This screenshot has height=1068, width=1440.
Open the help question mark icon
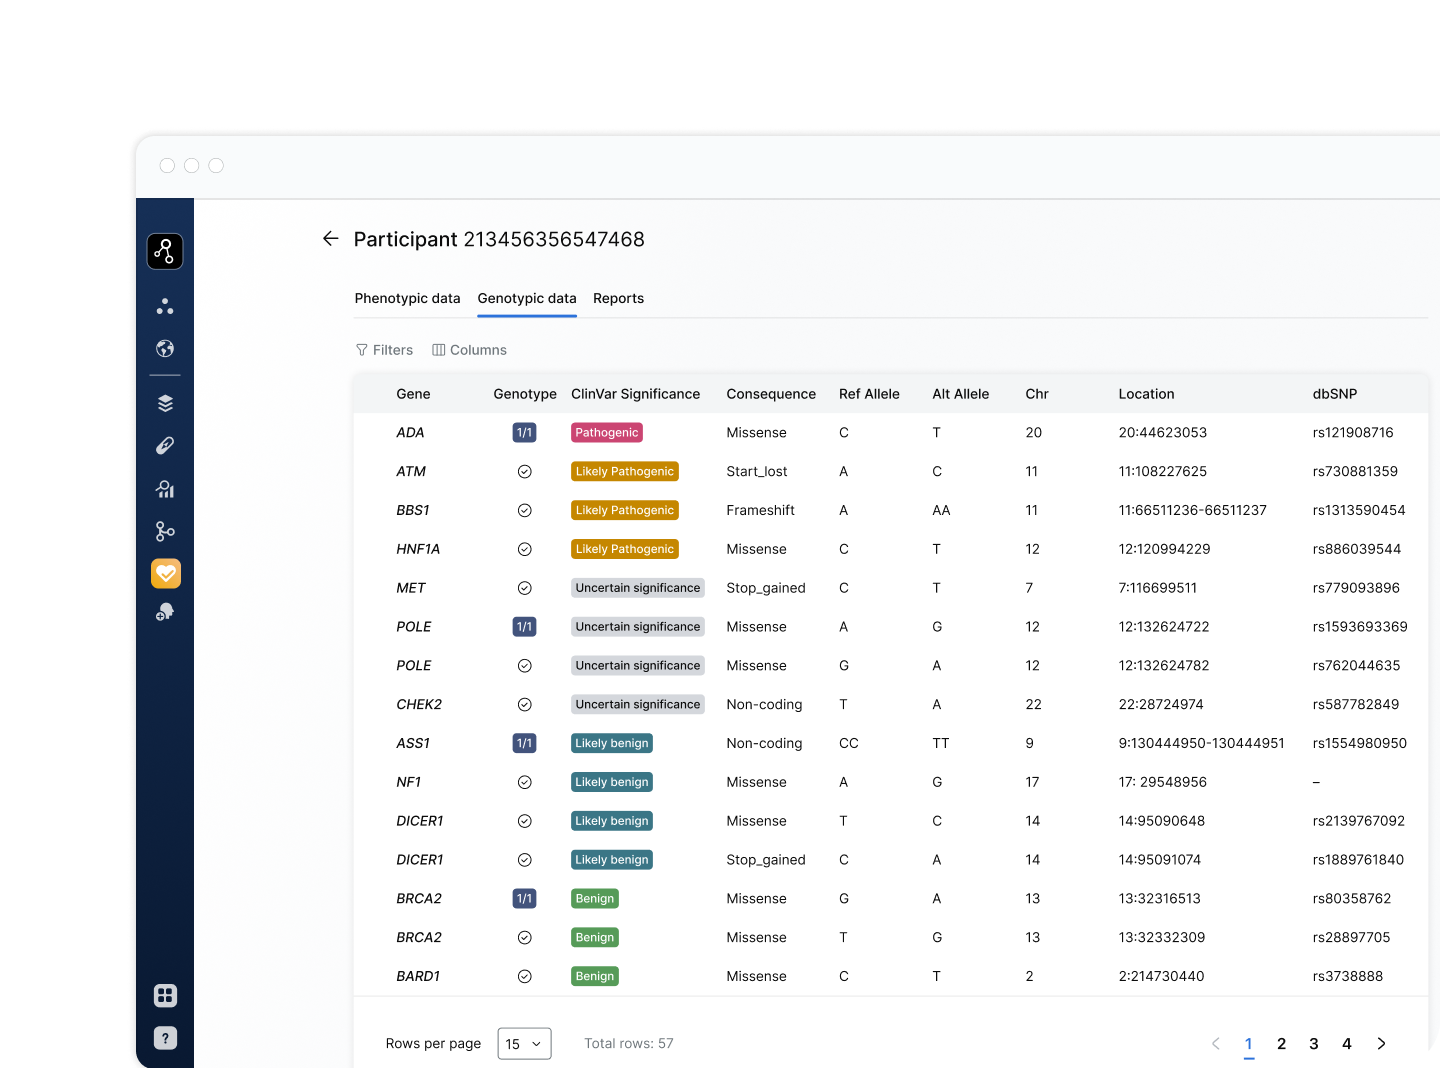[x=165, y=1038]
